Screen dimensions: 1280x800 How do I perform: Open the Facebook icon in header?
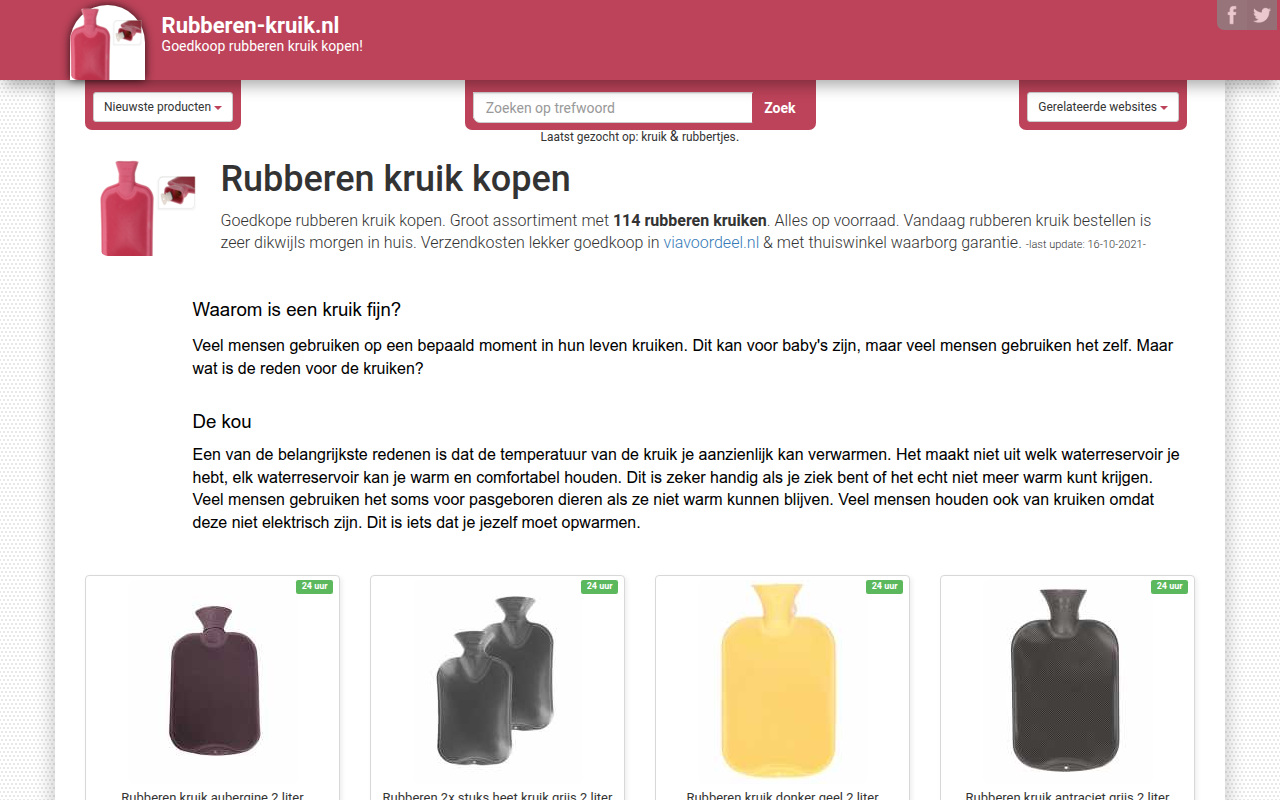coord(1232,15)
